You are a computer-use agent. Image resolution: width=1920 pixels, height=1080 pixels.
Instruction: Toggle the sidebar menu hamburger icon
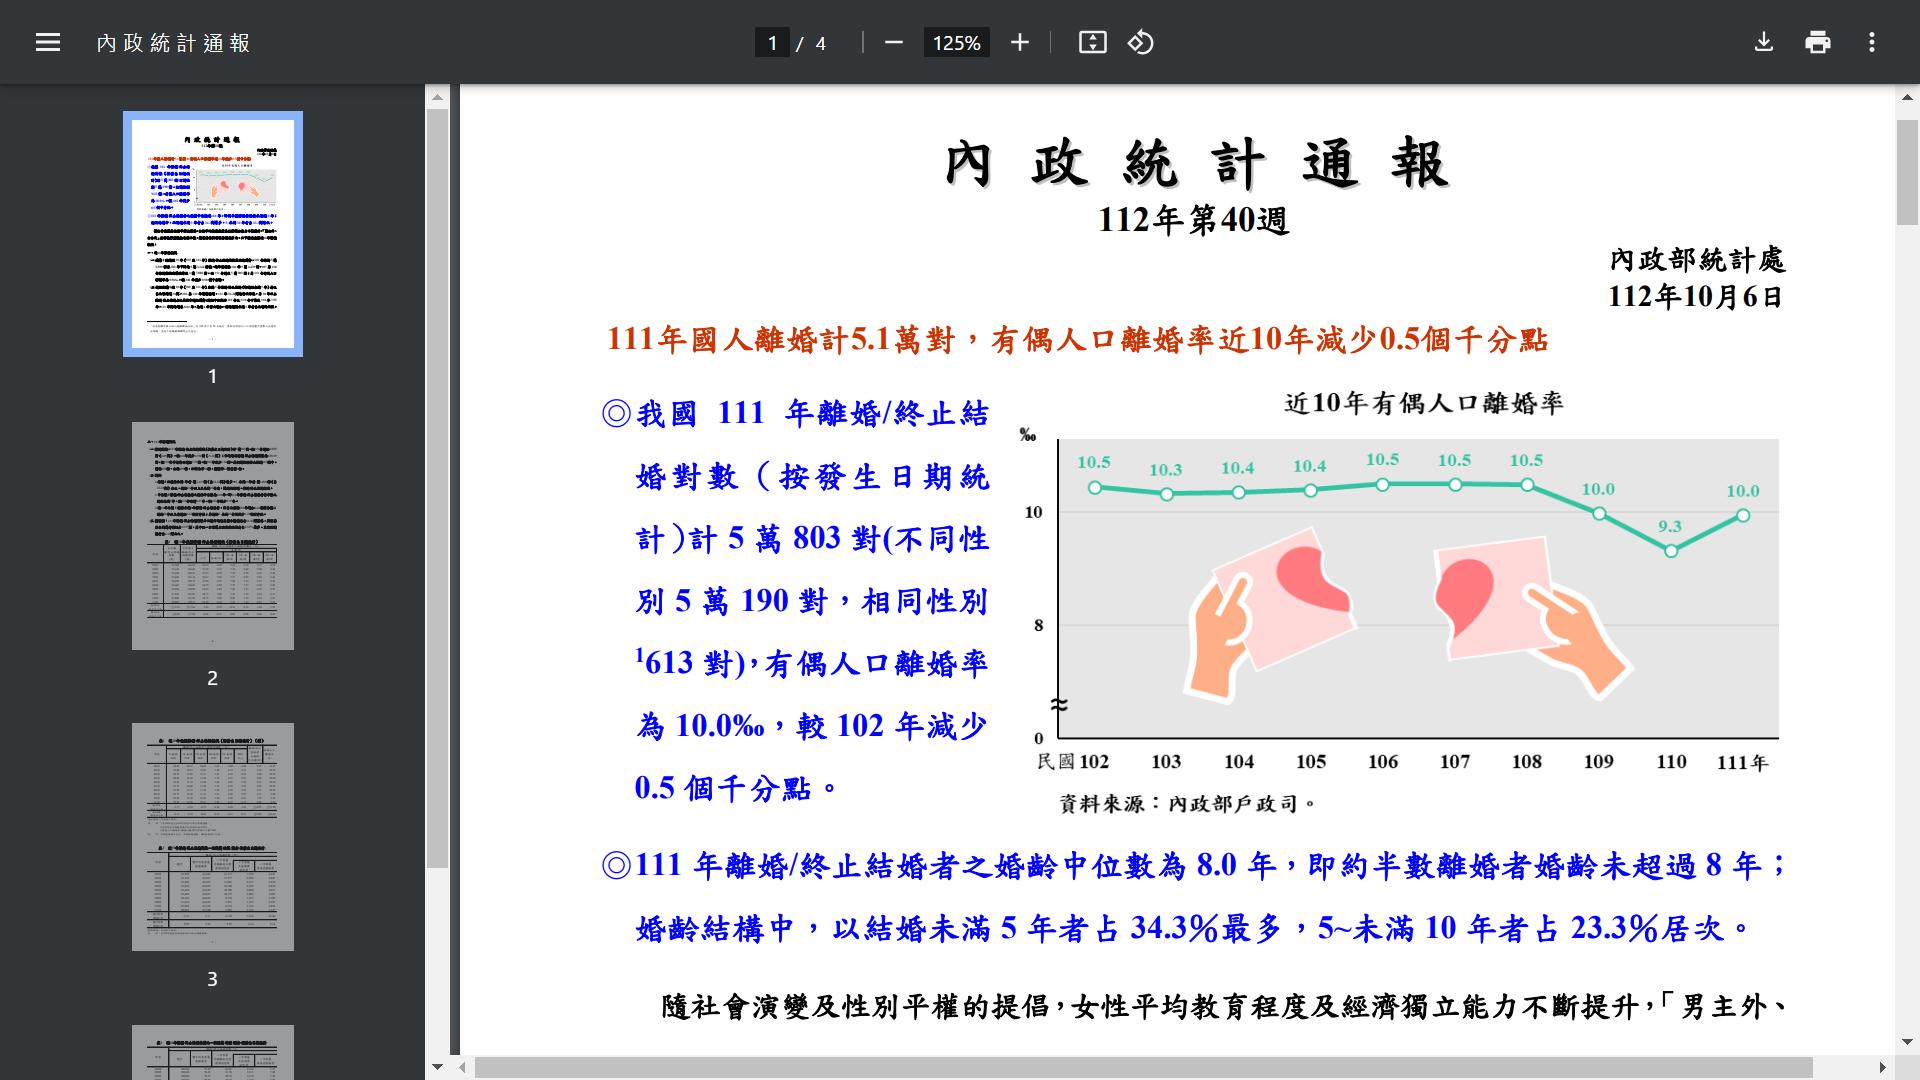click(48, 42)
